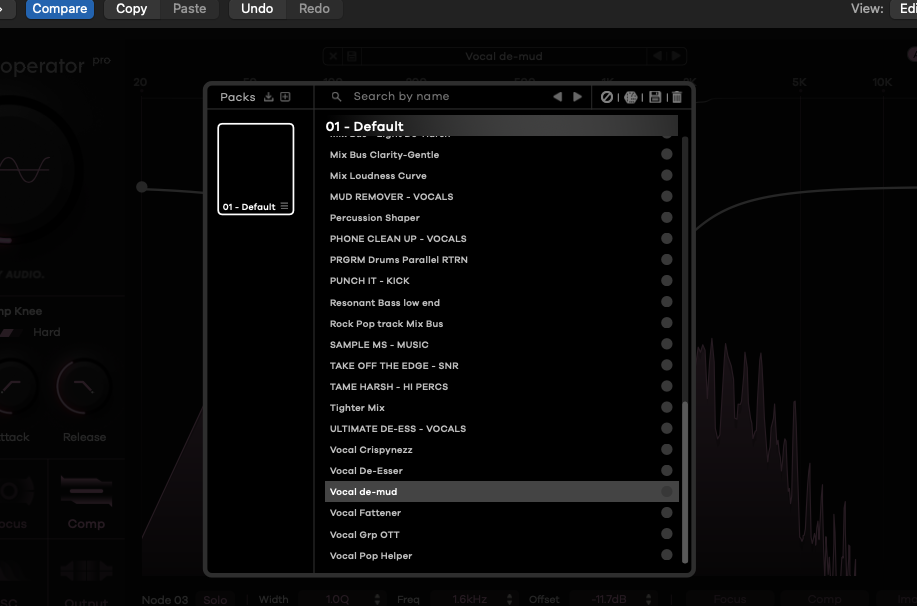Click the preset list scrollbar
Screen dimensions: 917x606
coord(685,480)
